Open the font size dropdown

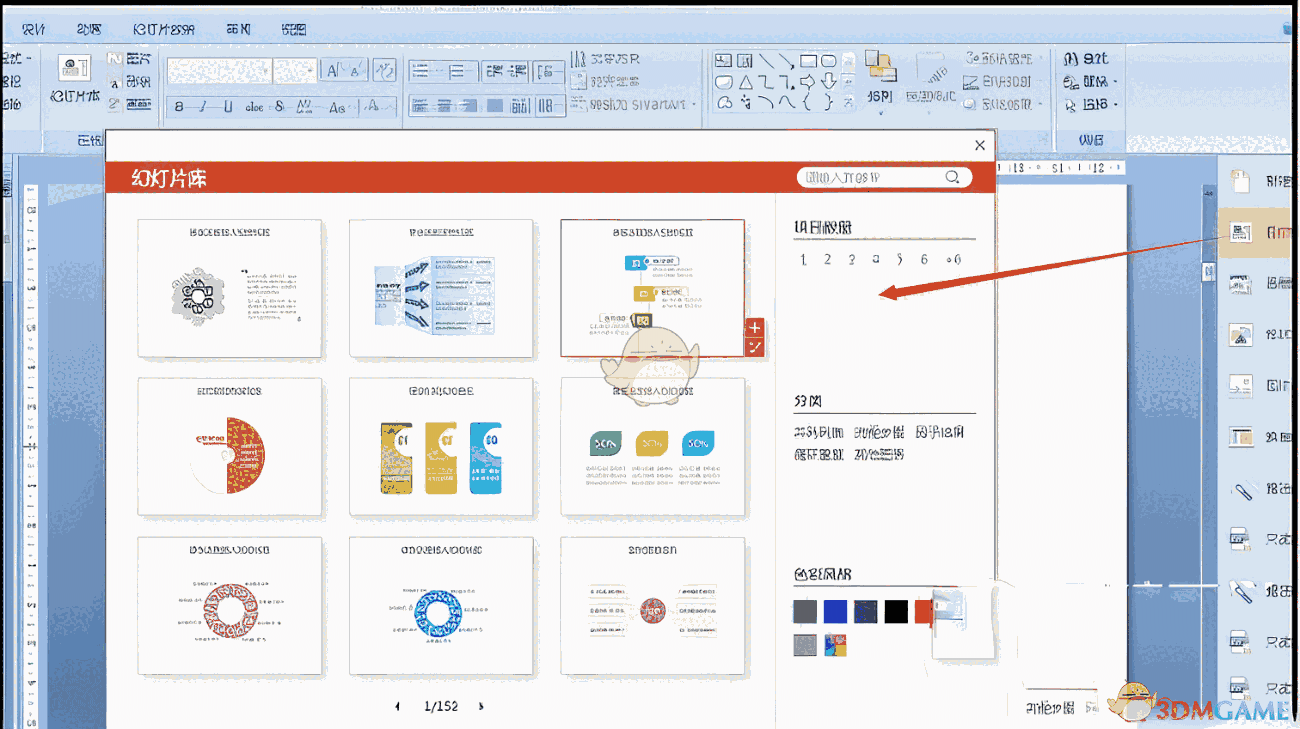point(290,68)
